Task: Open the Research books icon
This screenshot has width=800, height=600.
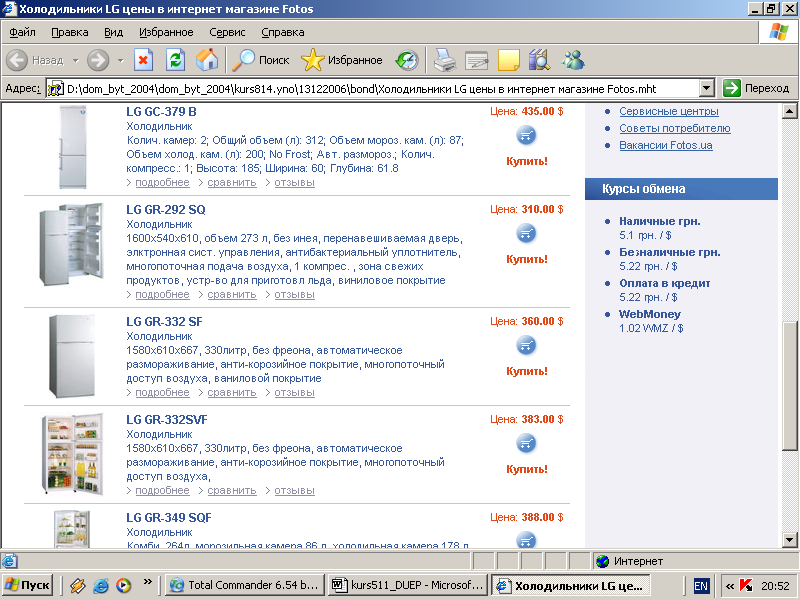Action: 539,60
